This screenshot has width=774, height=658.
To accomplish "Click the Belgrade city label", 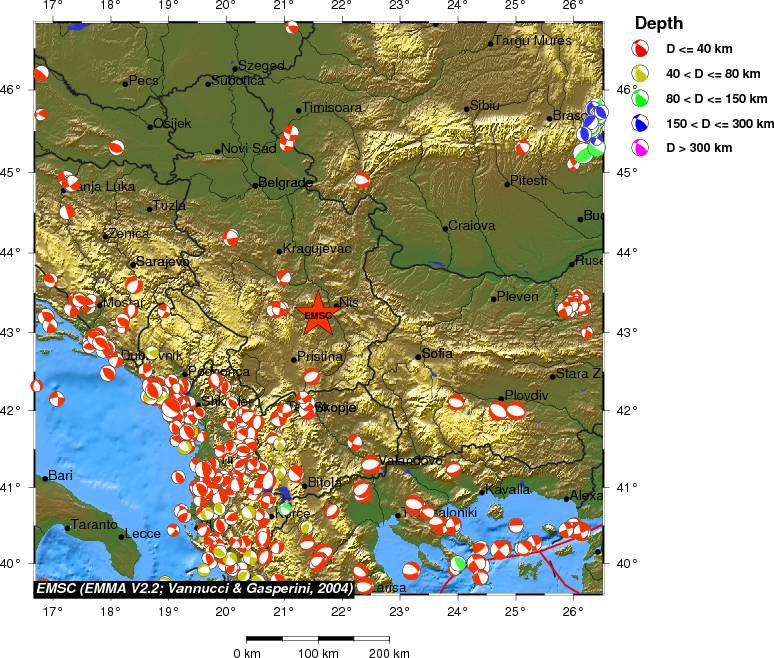I will (286, 184).
